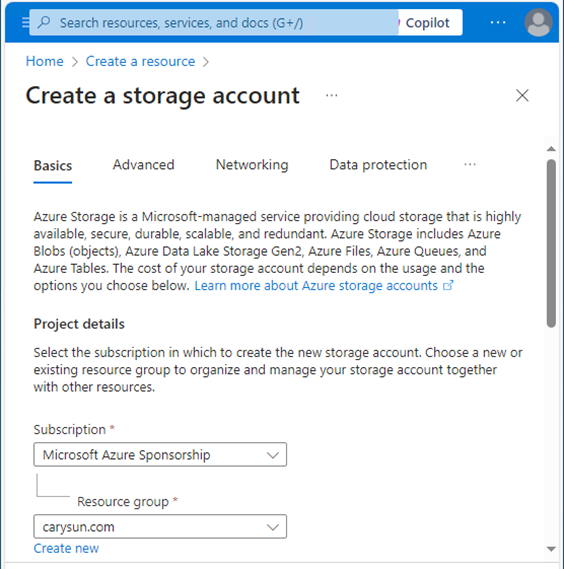Expand the Subscription dropdown
The image size is (564, 569).
coord(160,454)
